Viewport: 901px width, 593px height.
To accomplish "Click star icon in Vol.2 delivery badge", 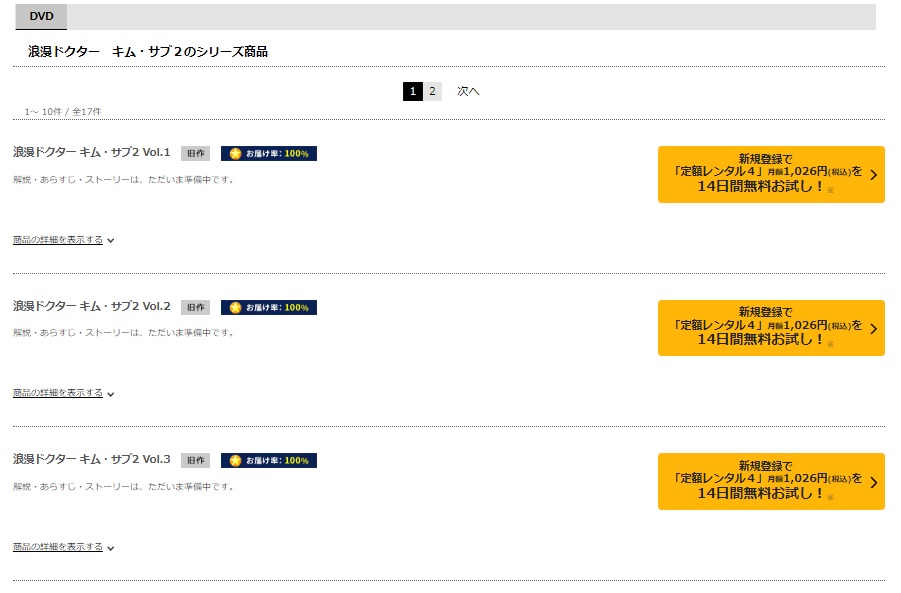I will [236, 307].
